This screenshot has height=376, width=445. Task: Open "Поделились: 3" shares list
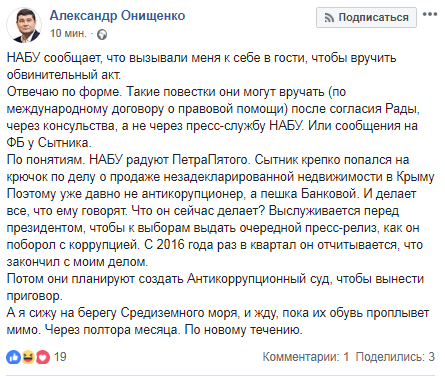pos(395,357)
